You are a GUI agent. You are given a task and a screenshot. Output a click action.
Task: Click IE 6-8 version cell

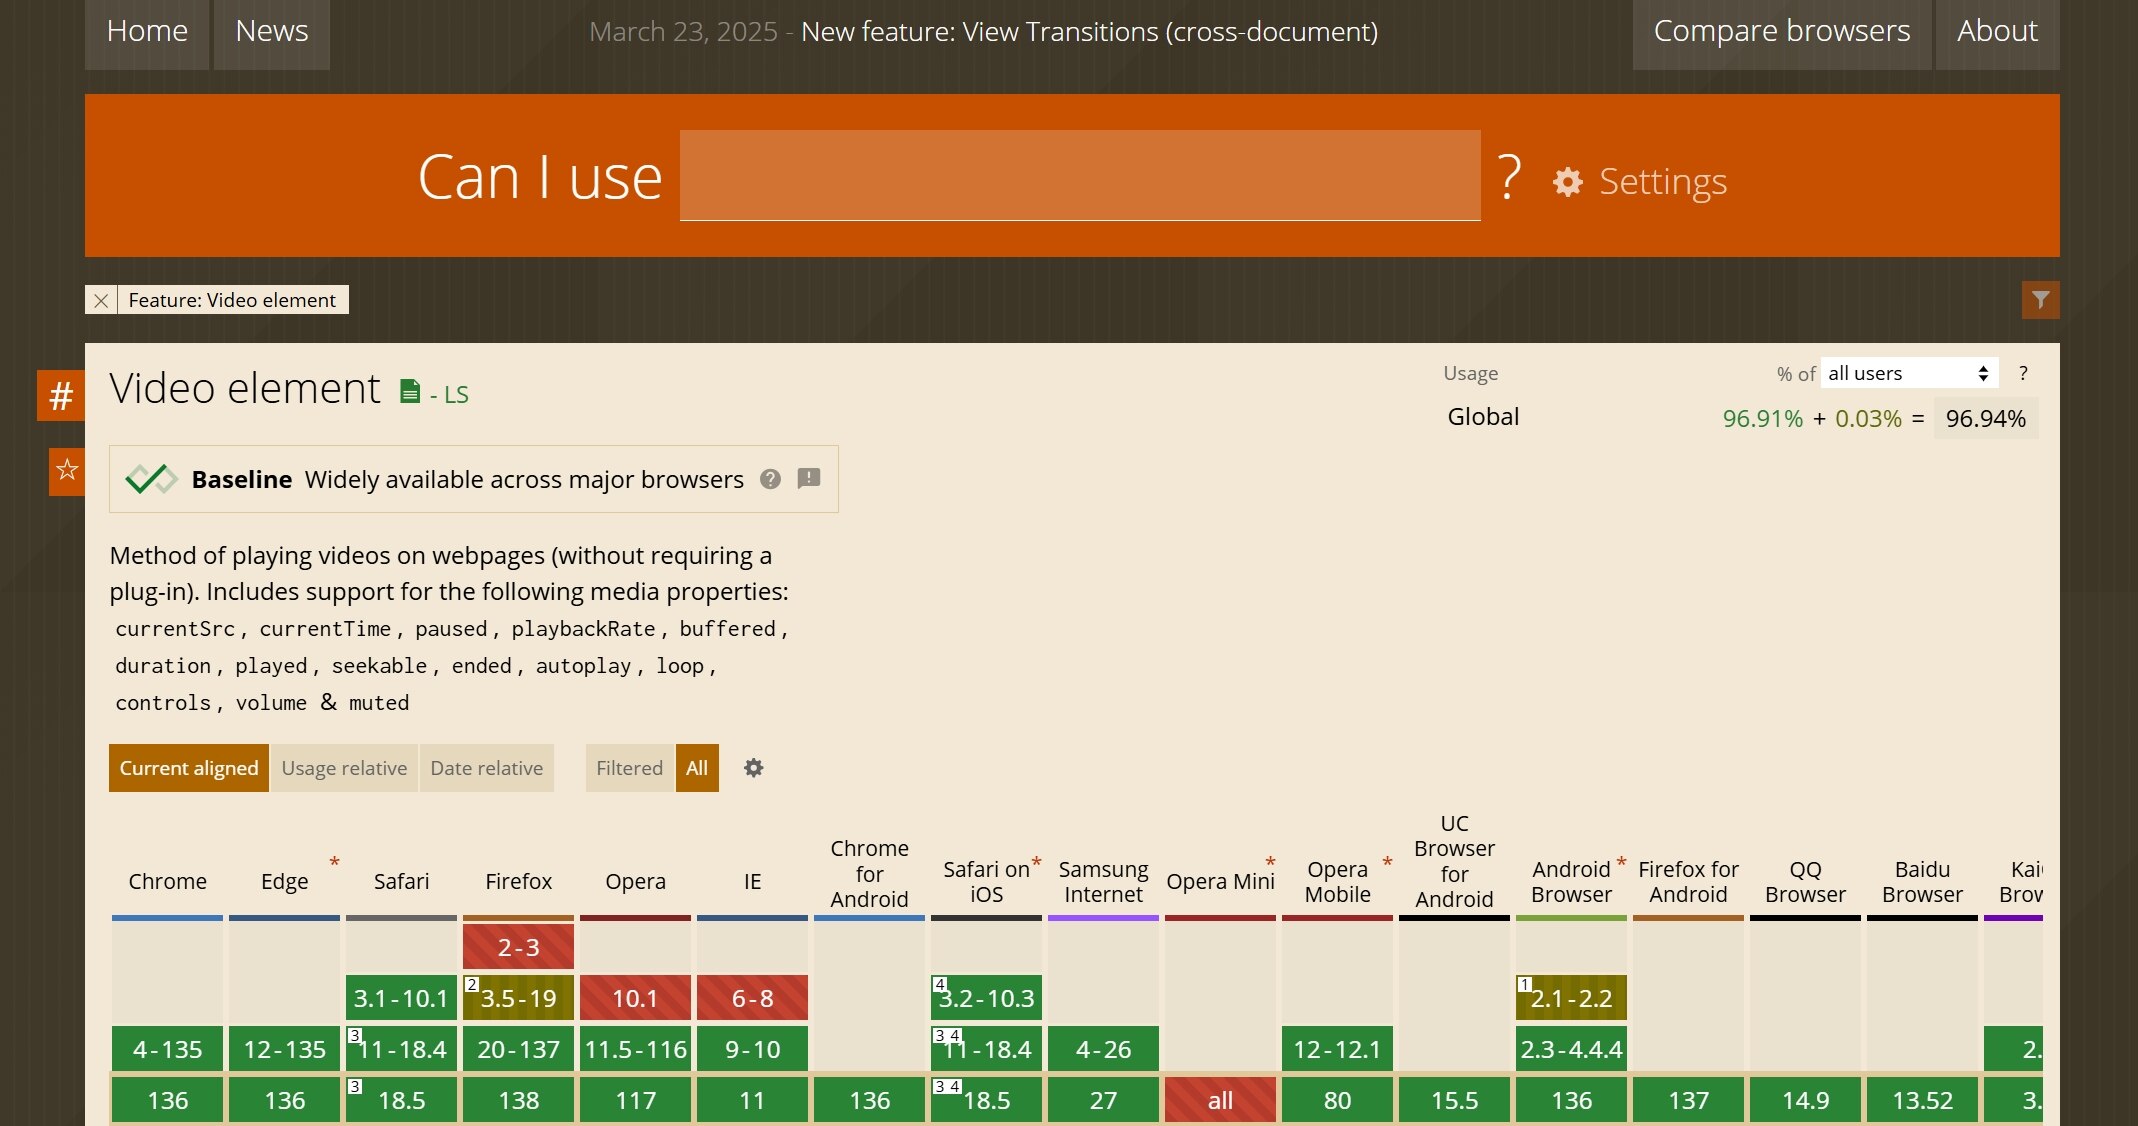pos(753,998)
